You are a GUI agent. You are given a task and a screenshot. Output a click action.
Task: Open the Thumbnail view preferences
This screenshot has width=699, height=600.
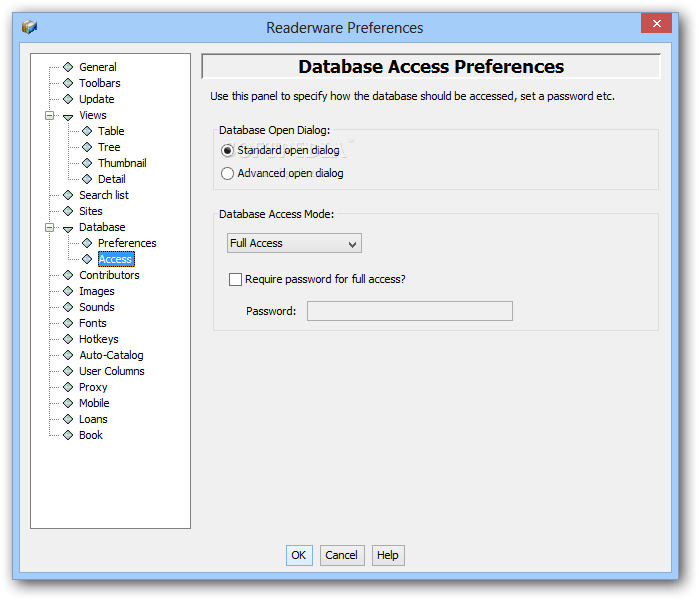(x=122, y=163)
